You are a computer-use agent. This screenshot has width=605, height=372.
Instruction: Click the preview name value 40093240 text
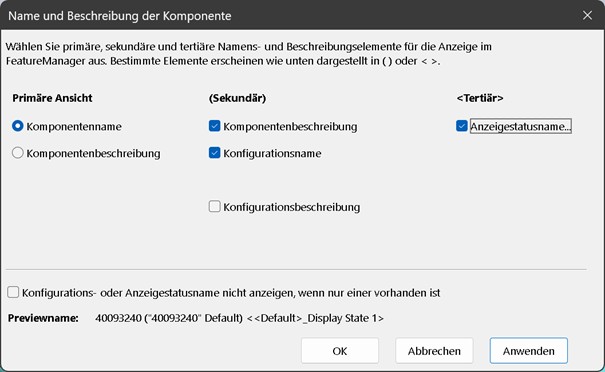239,318
